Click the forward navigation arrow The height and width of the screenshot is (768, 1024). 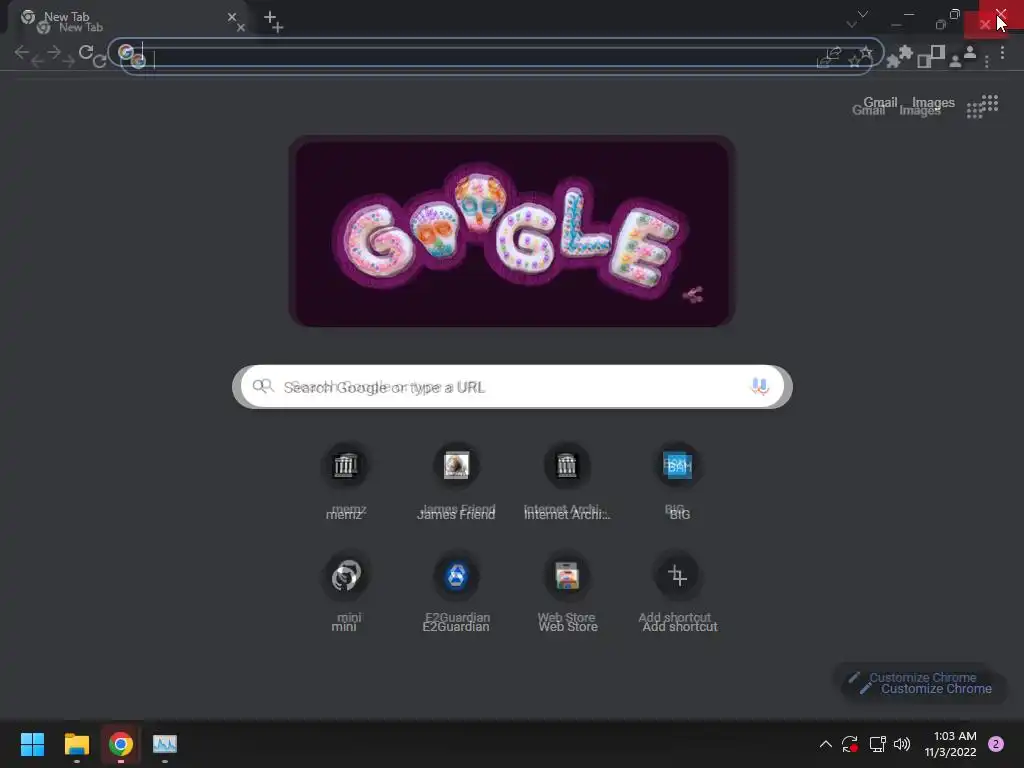(x=54, y=52)
